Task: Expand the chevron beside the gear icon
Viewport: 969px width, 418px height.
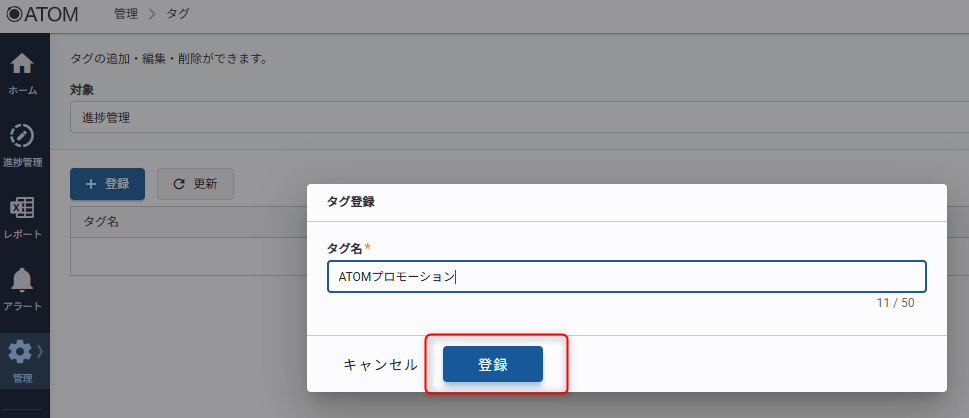Action: (x=40, y=351)
